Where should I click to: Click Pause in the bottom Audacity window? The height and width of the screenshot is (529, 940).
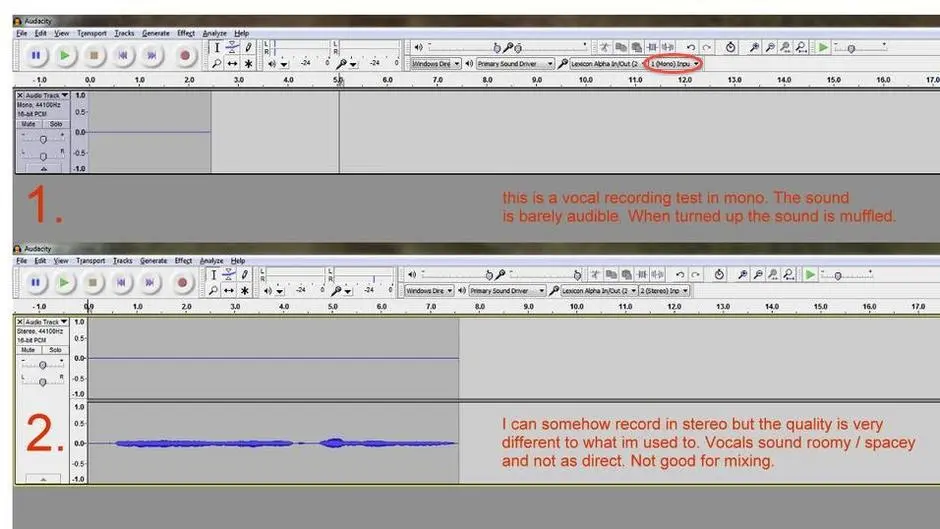35,283
